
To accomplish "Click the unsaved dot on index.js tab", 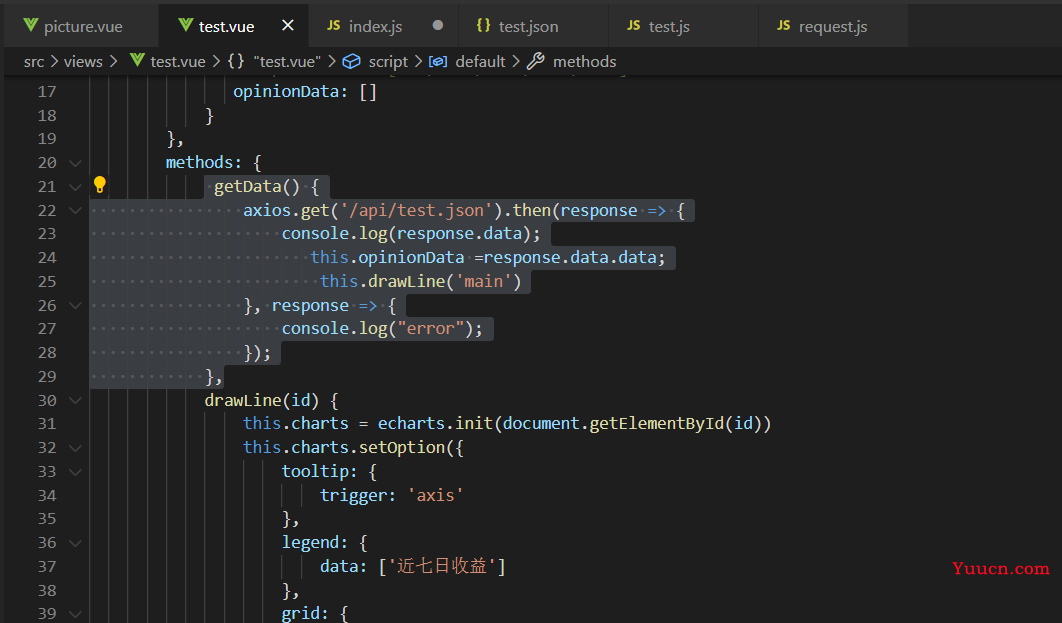I will [x=438, y=25].
